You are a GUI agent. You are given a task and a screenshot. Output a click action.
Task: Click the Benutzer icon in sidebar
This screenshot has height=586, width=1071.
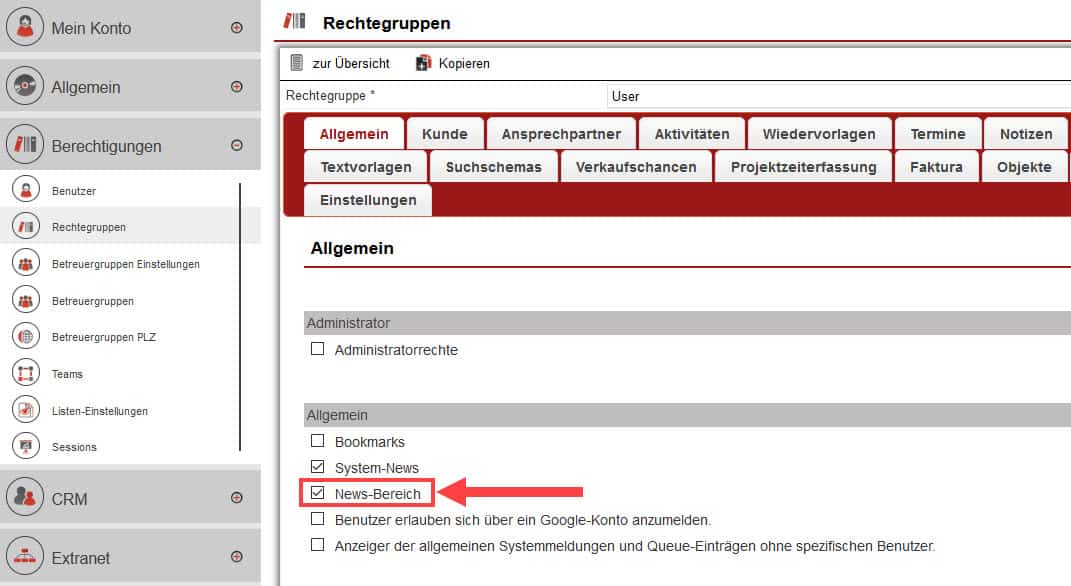(x=25, y=190)
